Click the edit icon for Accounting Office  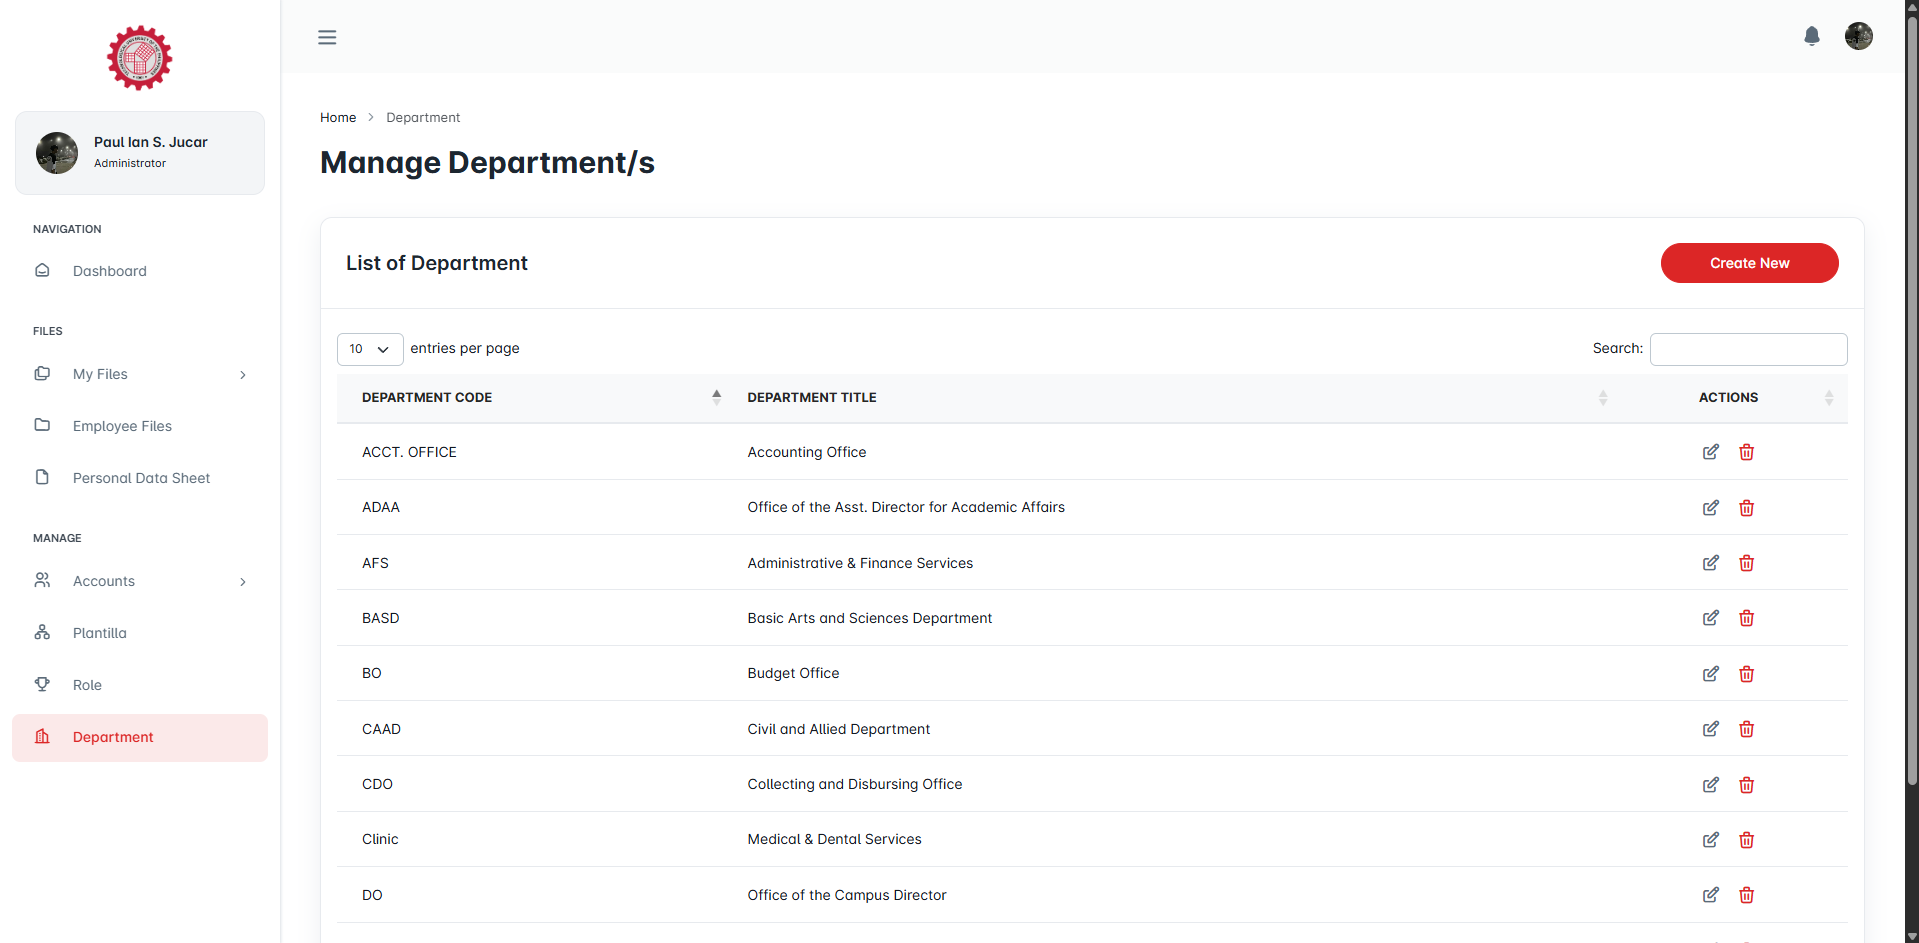[1710, 452]
